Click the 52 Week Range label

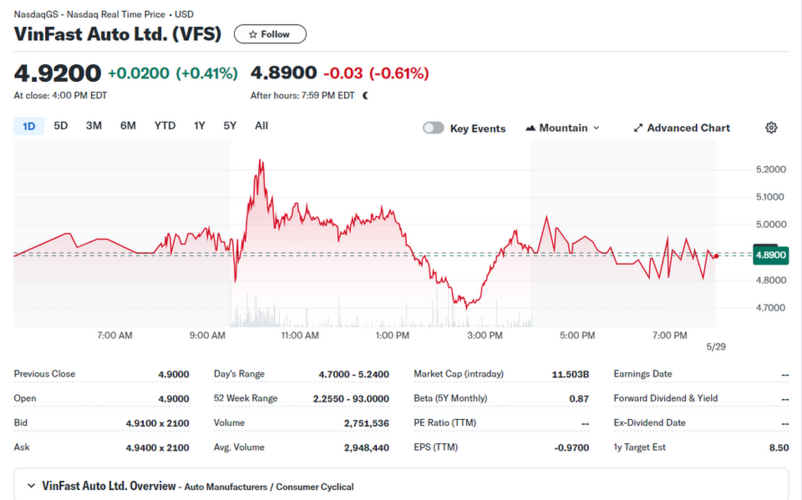pyautogui.click(x=246, y=398)
